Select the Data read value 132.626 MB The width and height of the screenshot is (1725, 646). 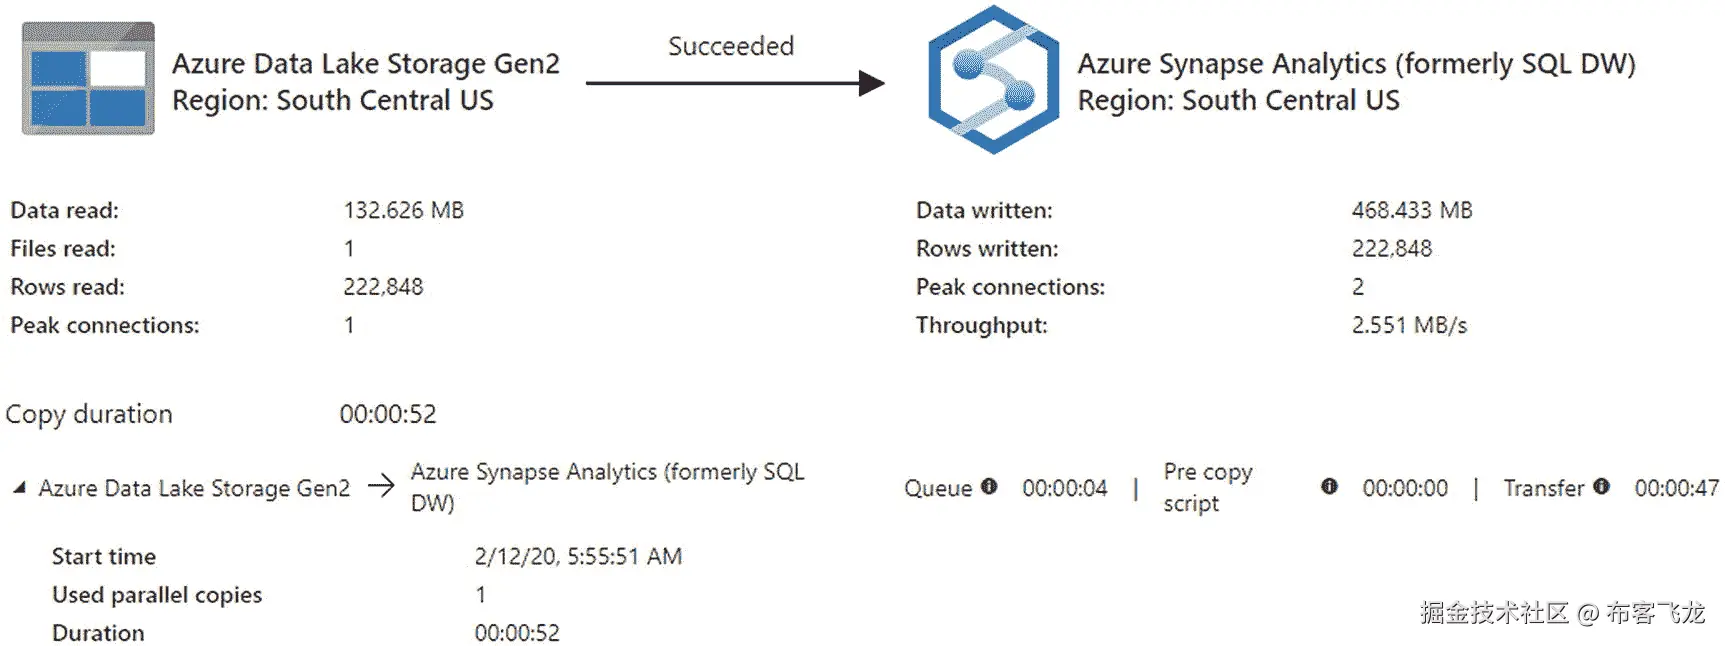click(404, 210)
